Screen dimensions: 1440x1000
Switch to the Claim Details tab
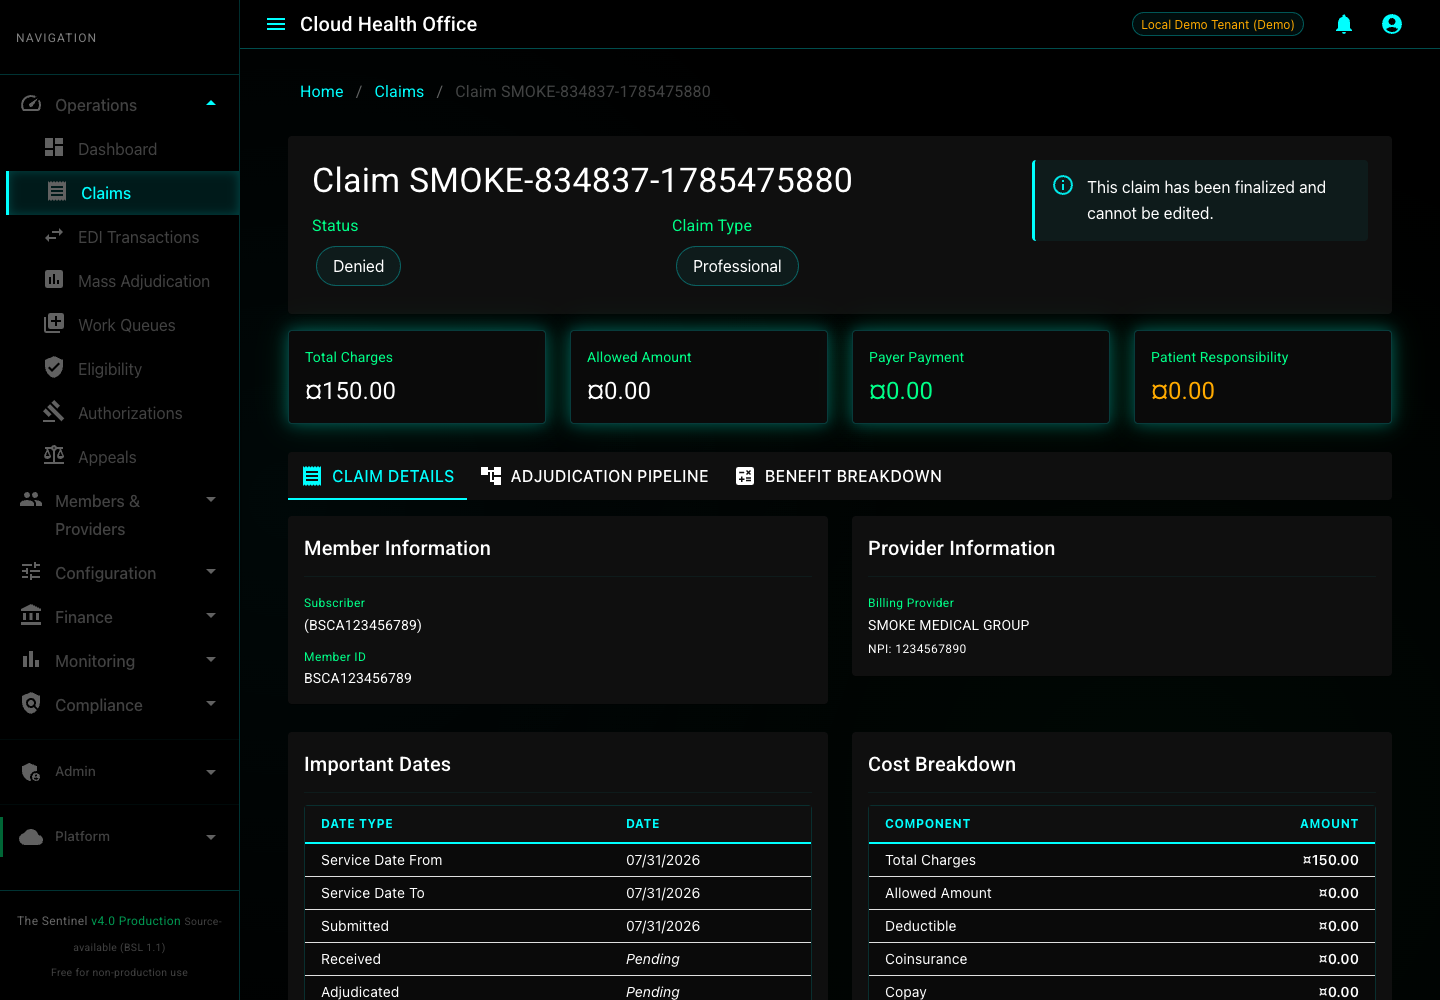click(378, 476)
